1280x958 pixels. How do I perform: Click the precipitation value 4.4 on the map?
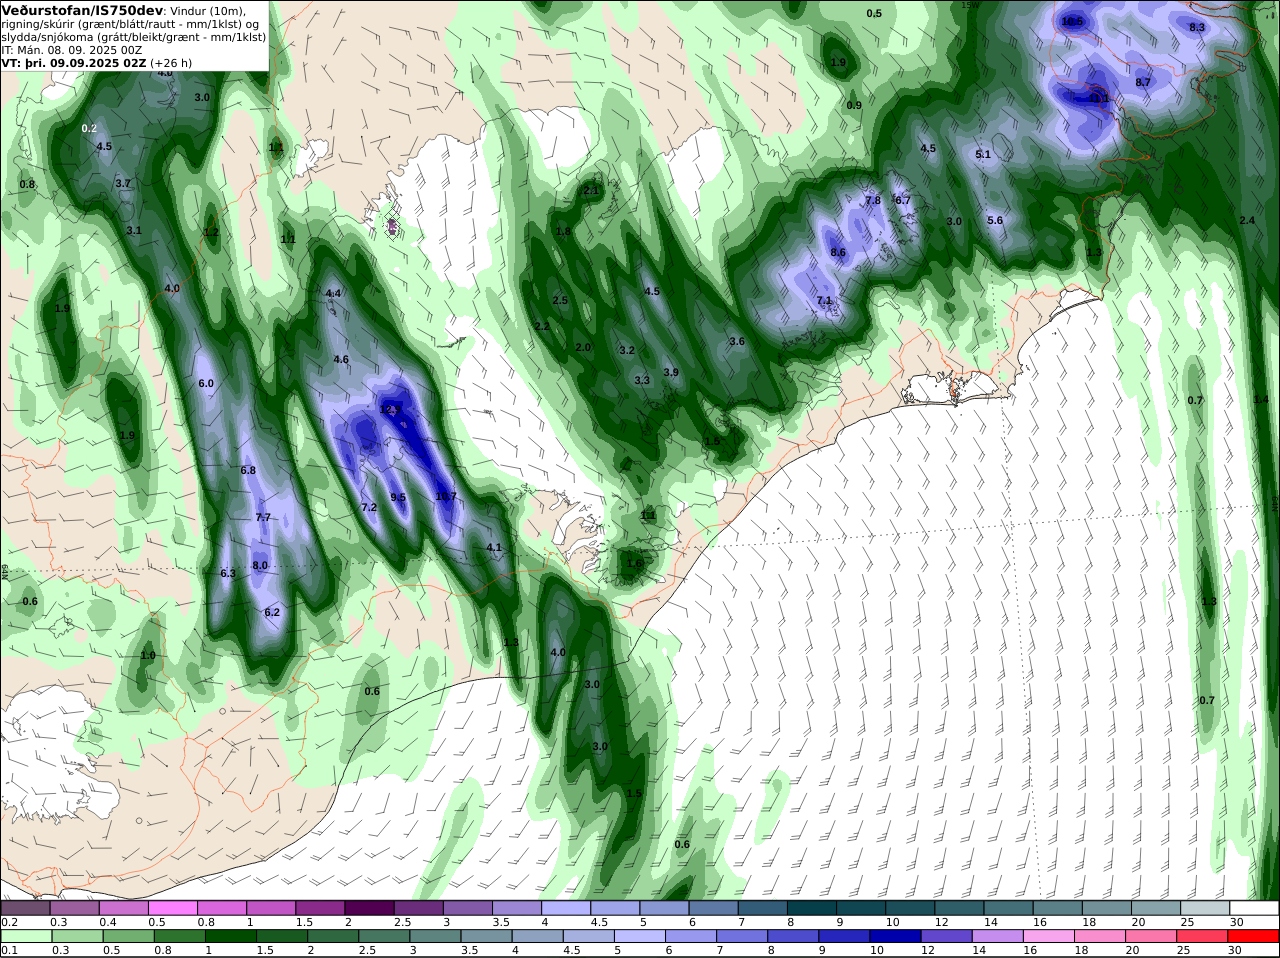[334, 293]
